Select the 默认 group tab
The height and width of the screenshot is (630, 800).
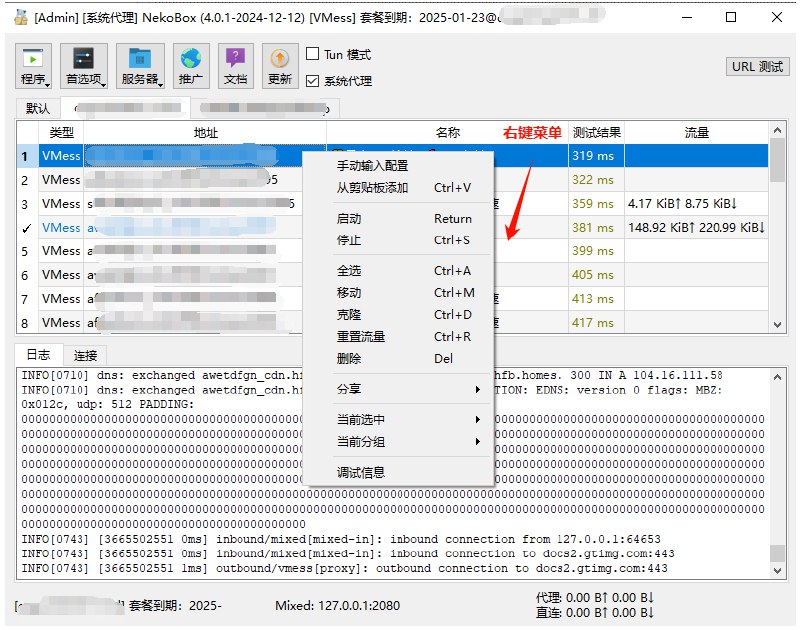38,108
